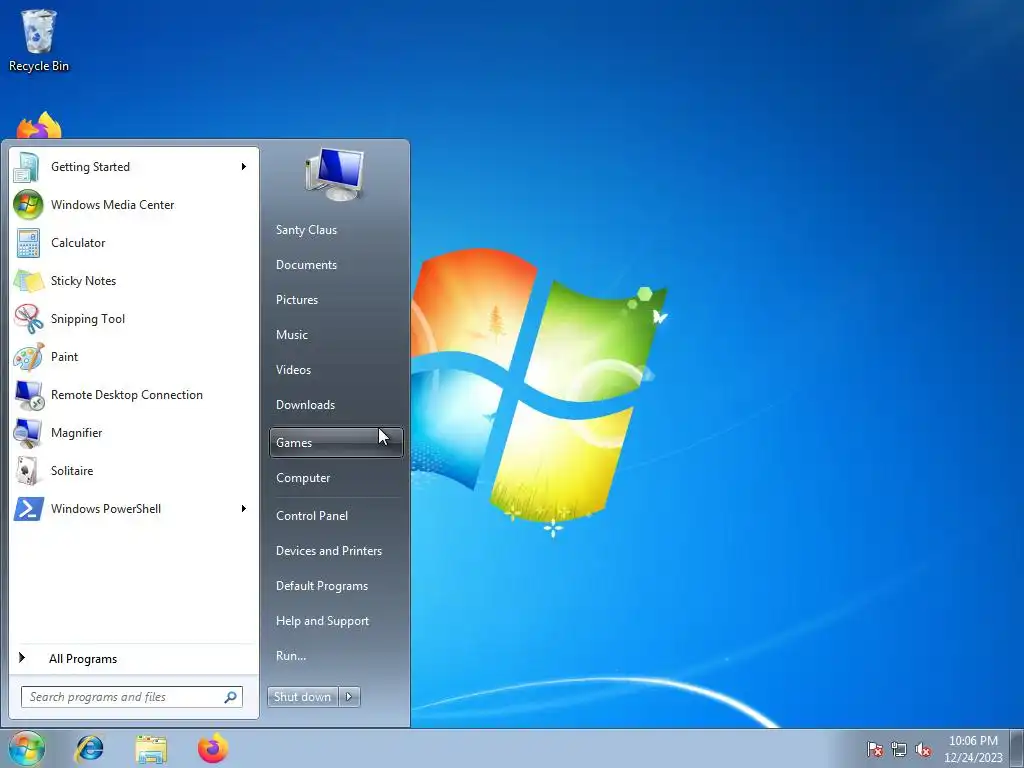This screenshot has width=1024, height=768.
Task: Select the Solitaire label text
Action: [72, 471]
